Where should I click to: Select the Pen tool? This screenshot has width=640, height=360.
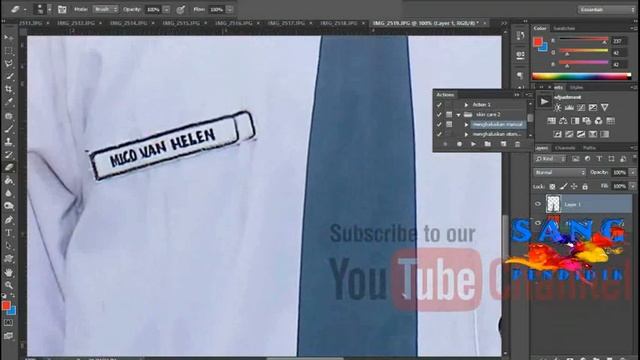(8, 220)
